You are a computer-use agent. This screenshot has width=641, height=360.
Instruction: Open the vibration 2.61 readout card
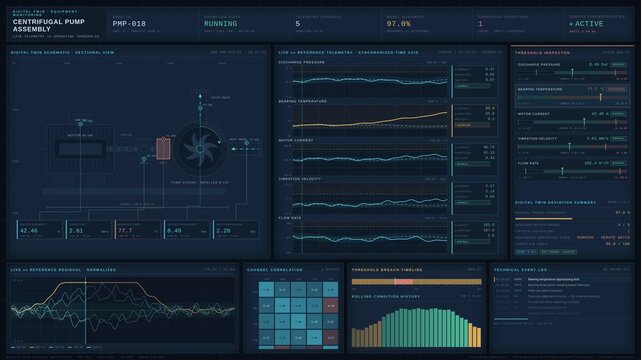tap(89, 230)
